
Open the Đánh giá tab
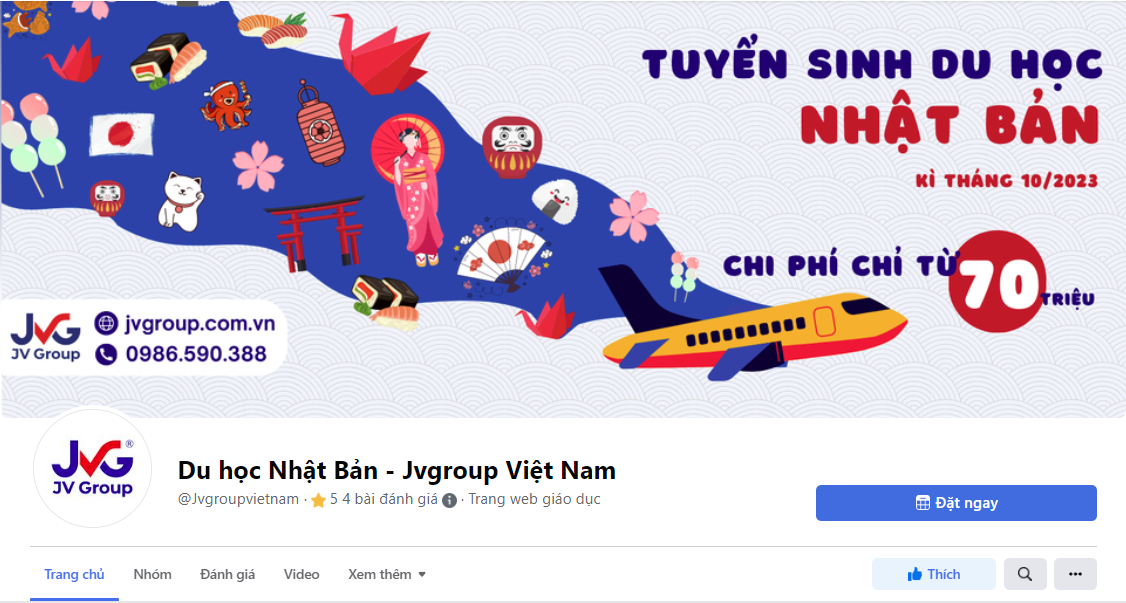coord(228,574)
